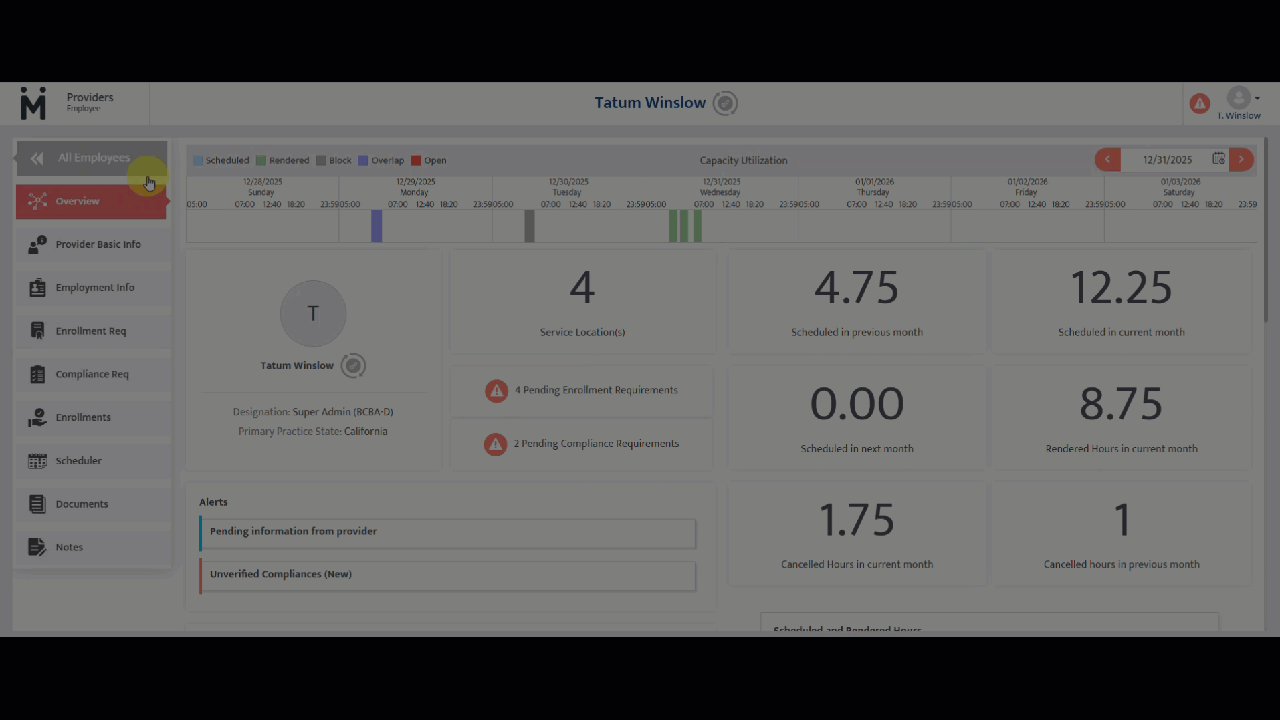Click the red alert icon in header
This screenshot has height=720, width=1280.
[x=1199, y=103]
